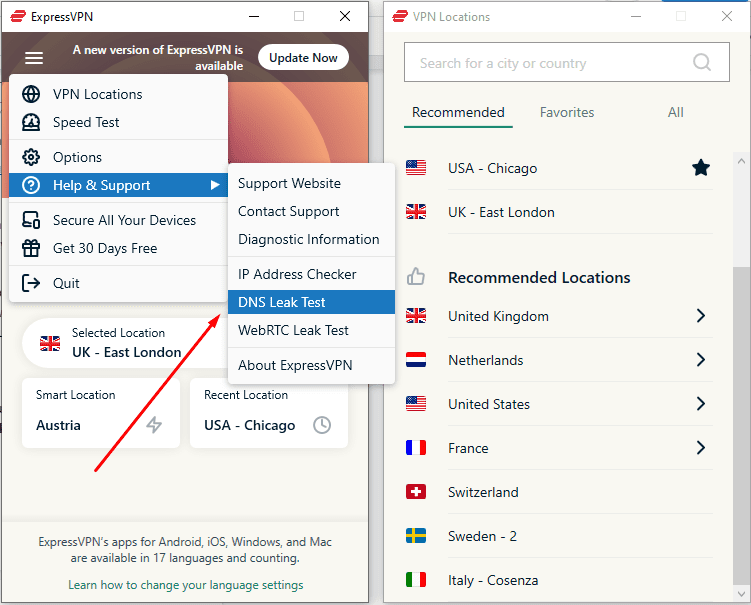This screenshot has width=751, height=605.
Task: Click the Options gear icon
Action: click(31, 157)
